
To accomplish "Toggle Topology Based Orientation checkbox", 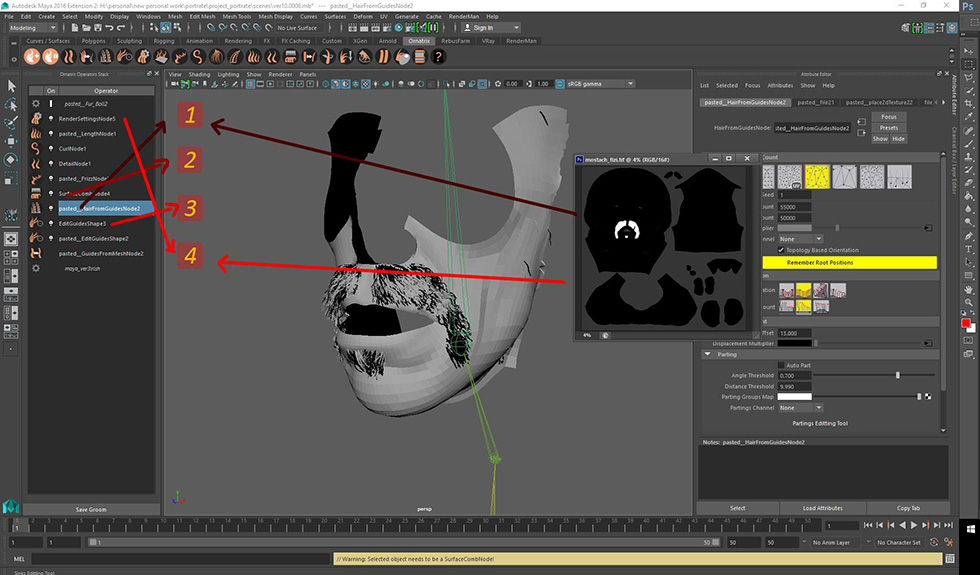I will pyautogui.click(x=781, y=249).
